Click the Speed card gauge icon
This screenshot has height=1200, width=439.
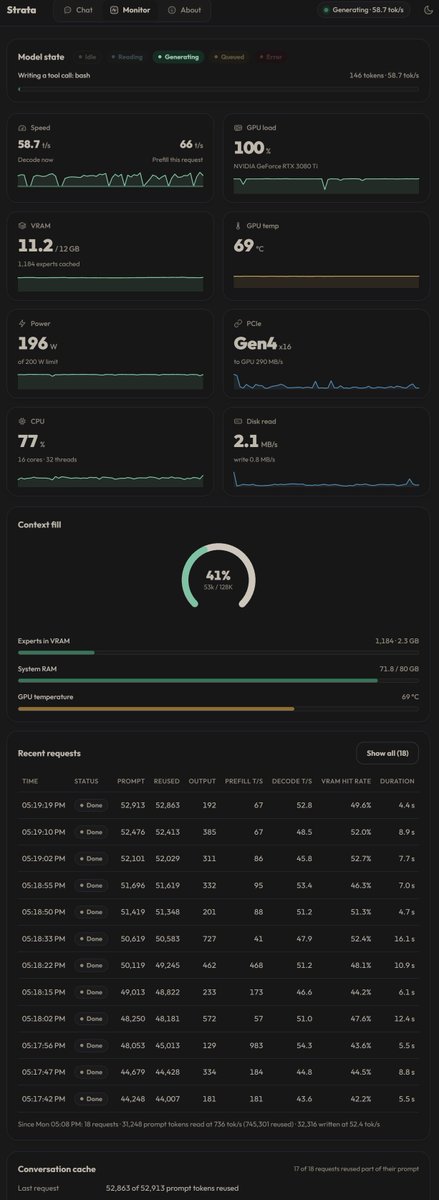23,128
